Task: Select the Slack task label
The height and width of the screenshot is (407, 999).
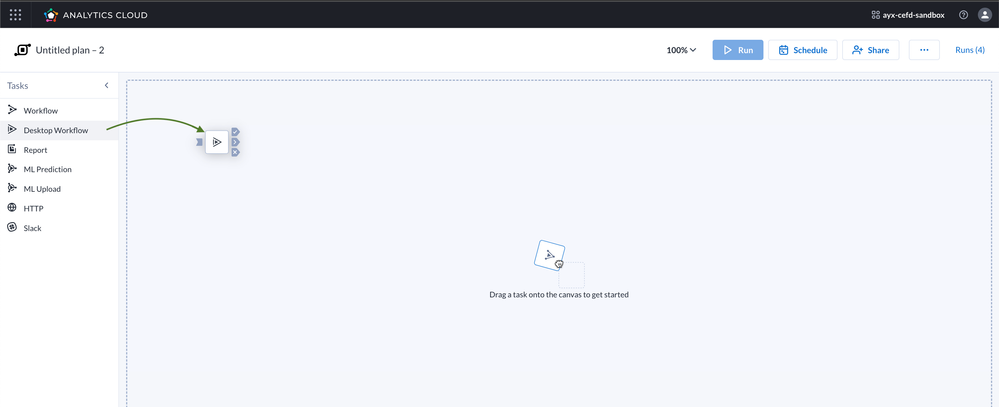Action: (32, 228)
